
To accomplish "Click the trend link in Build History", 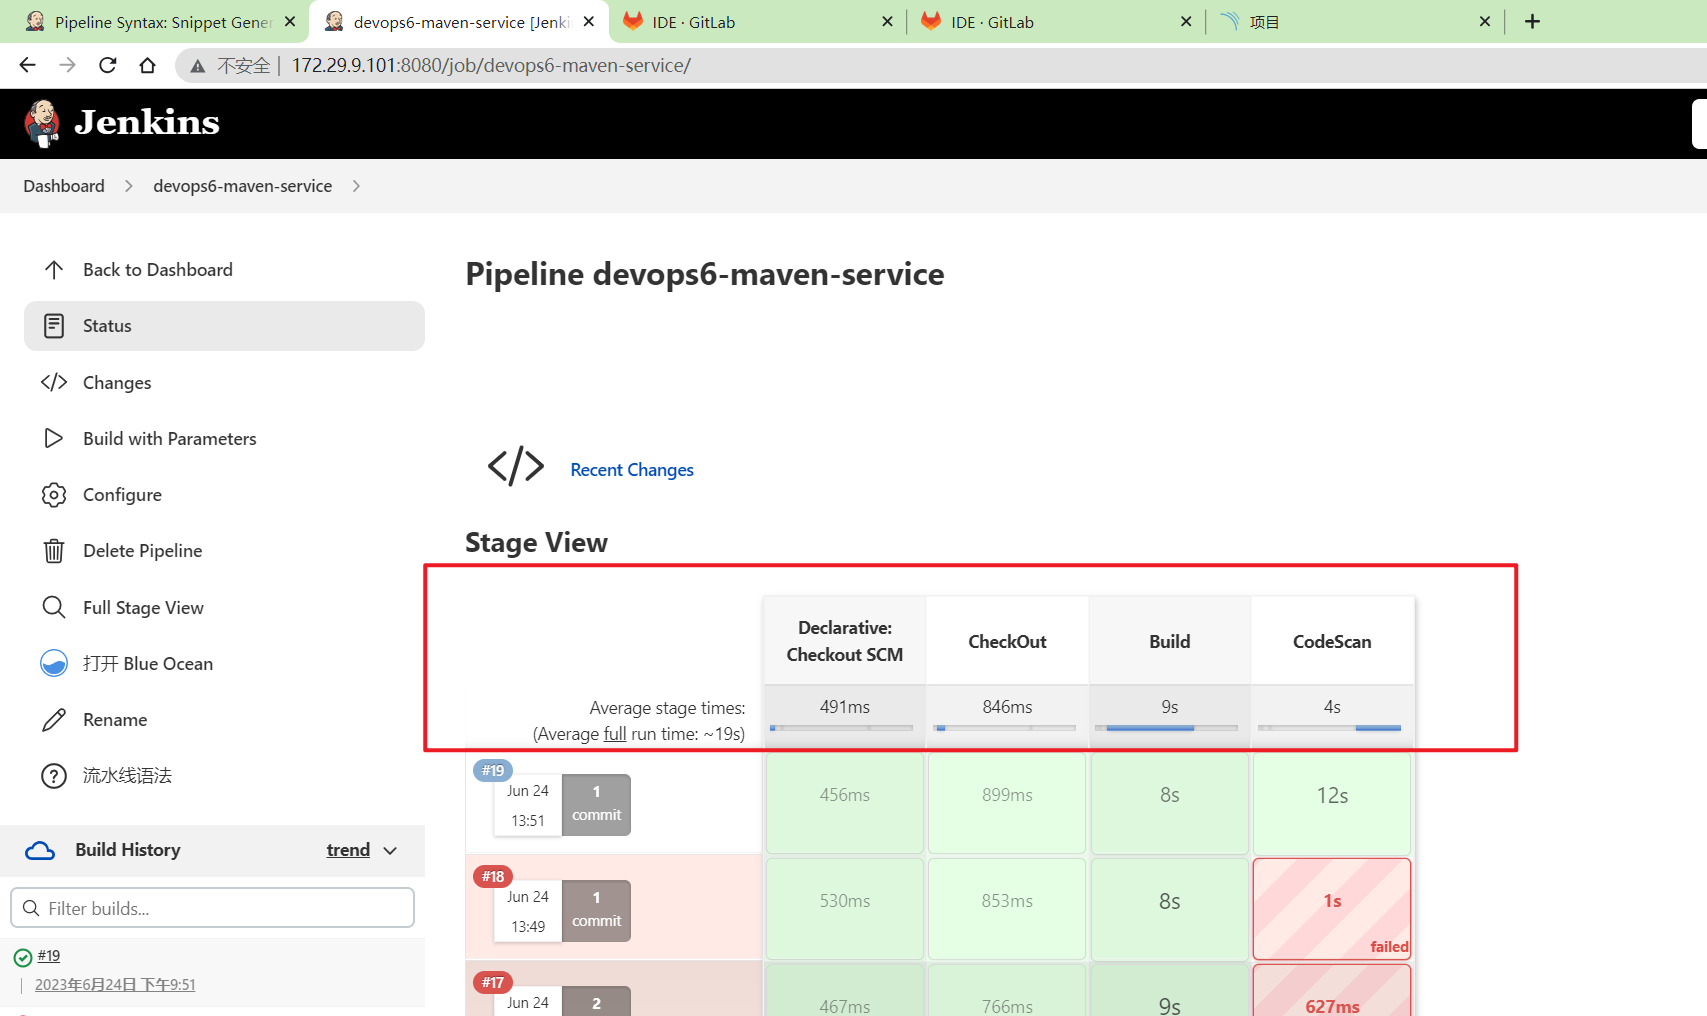I will point(348,850).
